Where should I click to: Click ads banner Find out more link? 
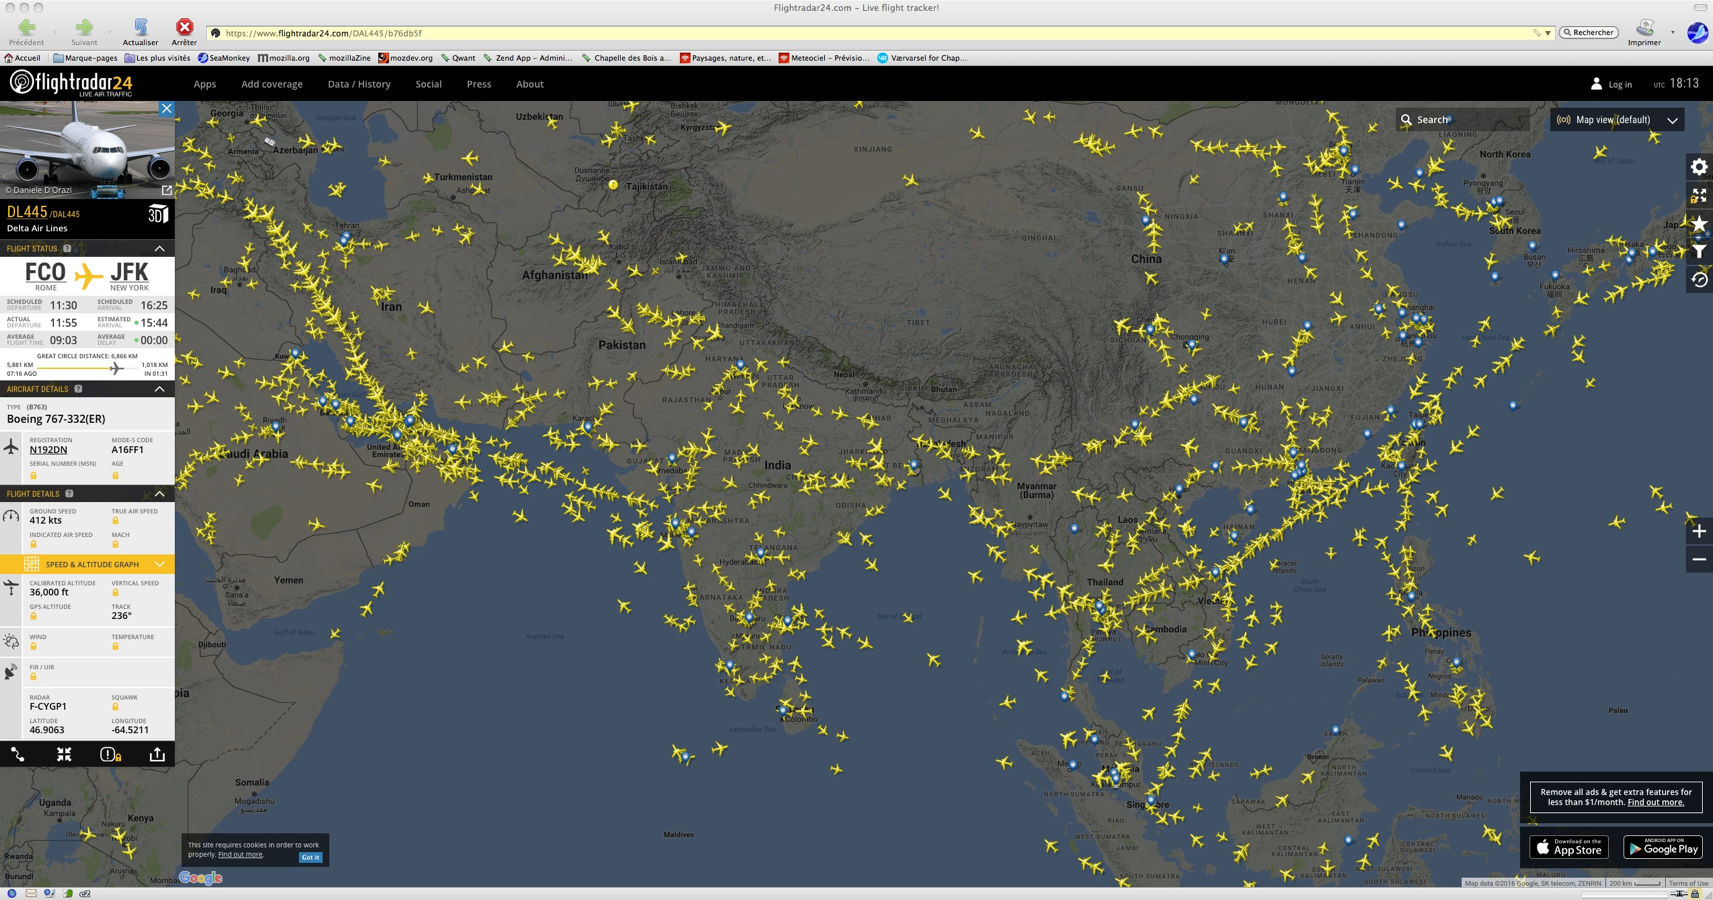point(1656,802)
